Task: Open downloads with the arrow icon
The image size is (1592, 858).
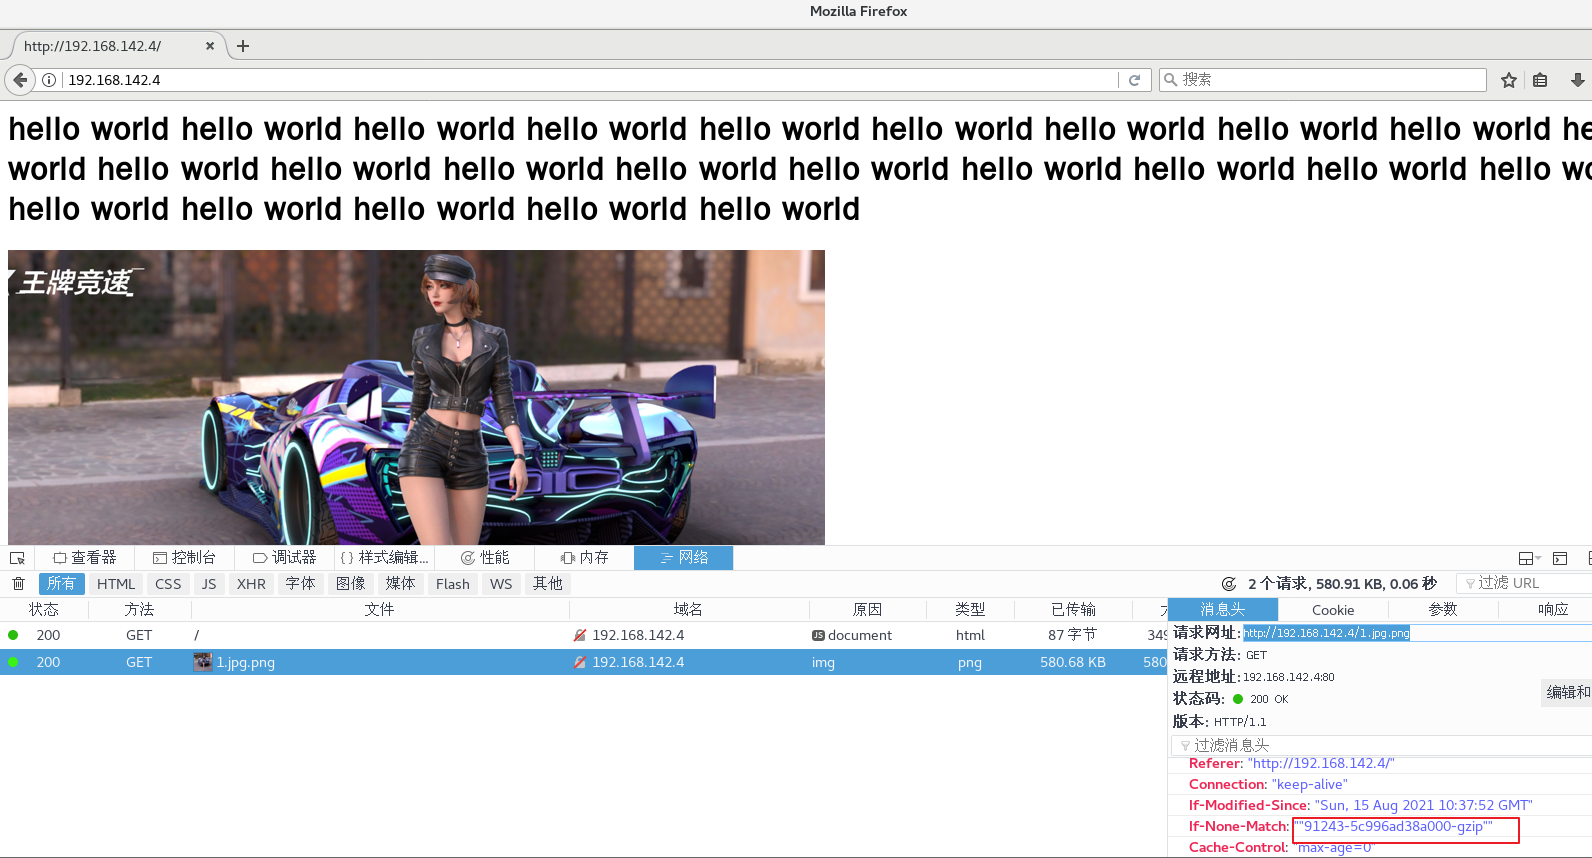Action: [1578, 80]
